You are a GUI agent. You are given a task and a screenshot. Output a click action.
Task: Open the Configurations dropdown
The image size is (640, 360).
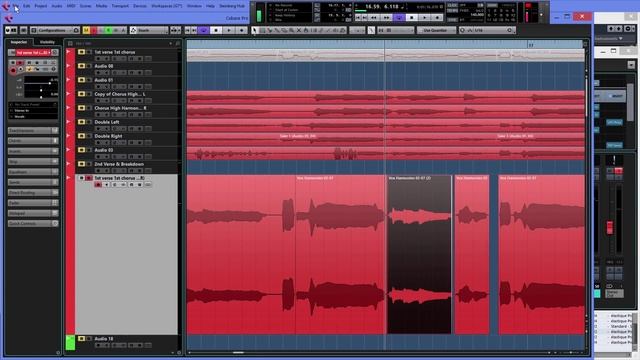55,30
